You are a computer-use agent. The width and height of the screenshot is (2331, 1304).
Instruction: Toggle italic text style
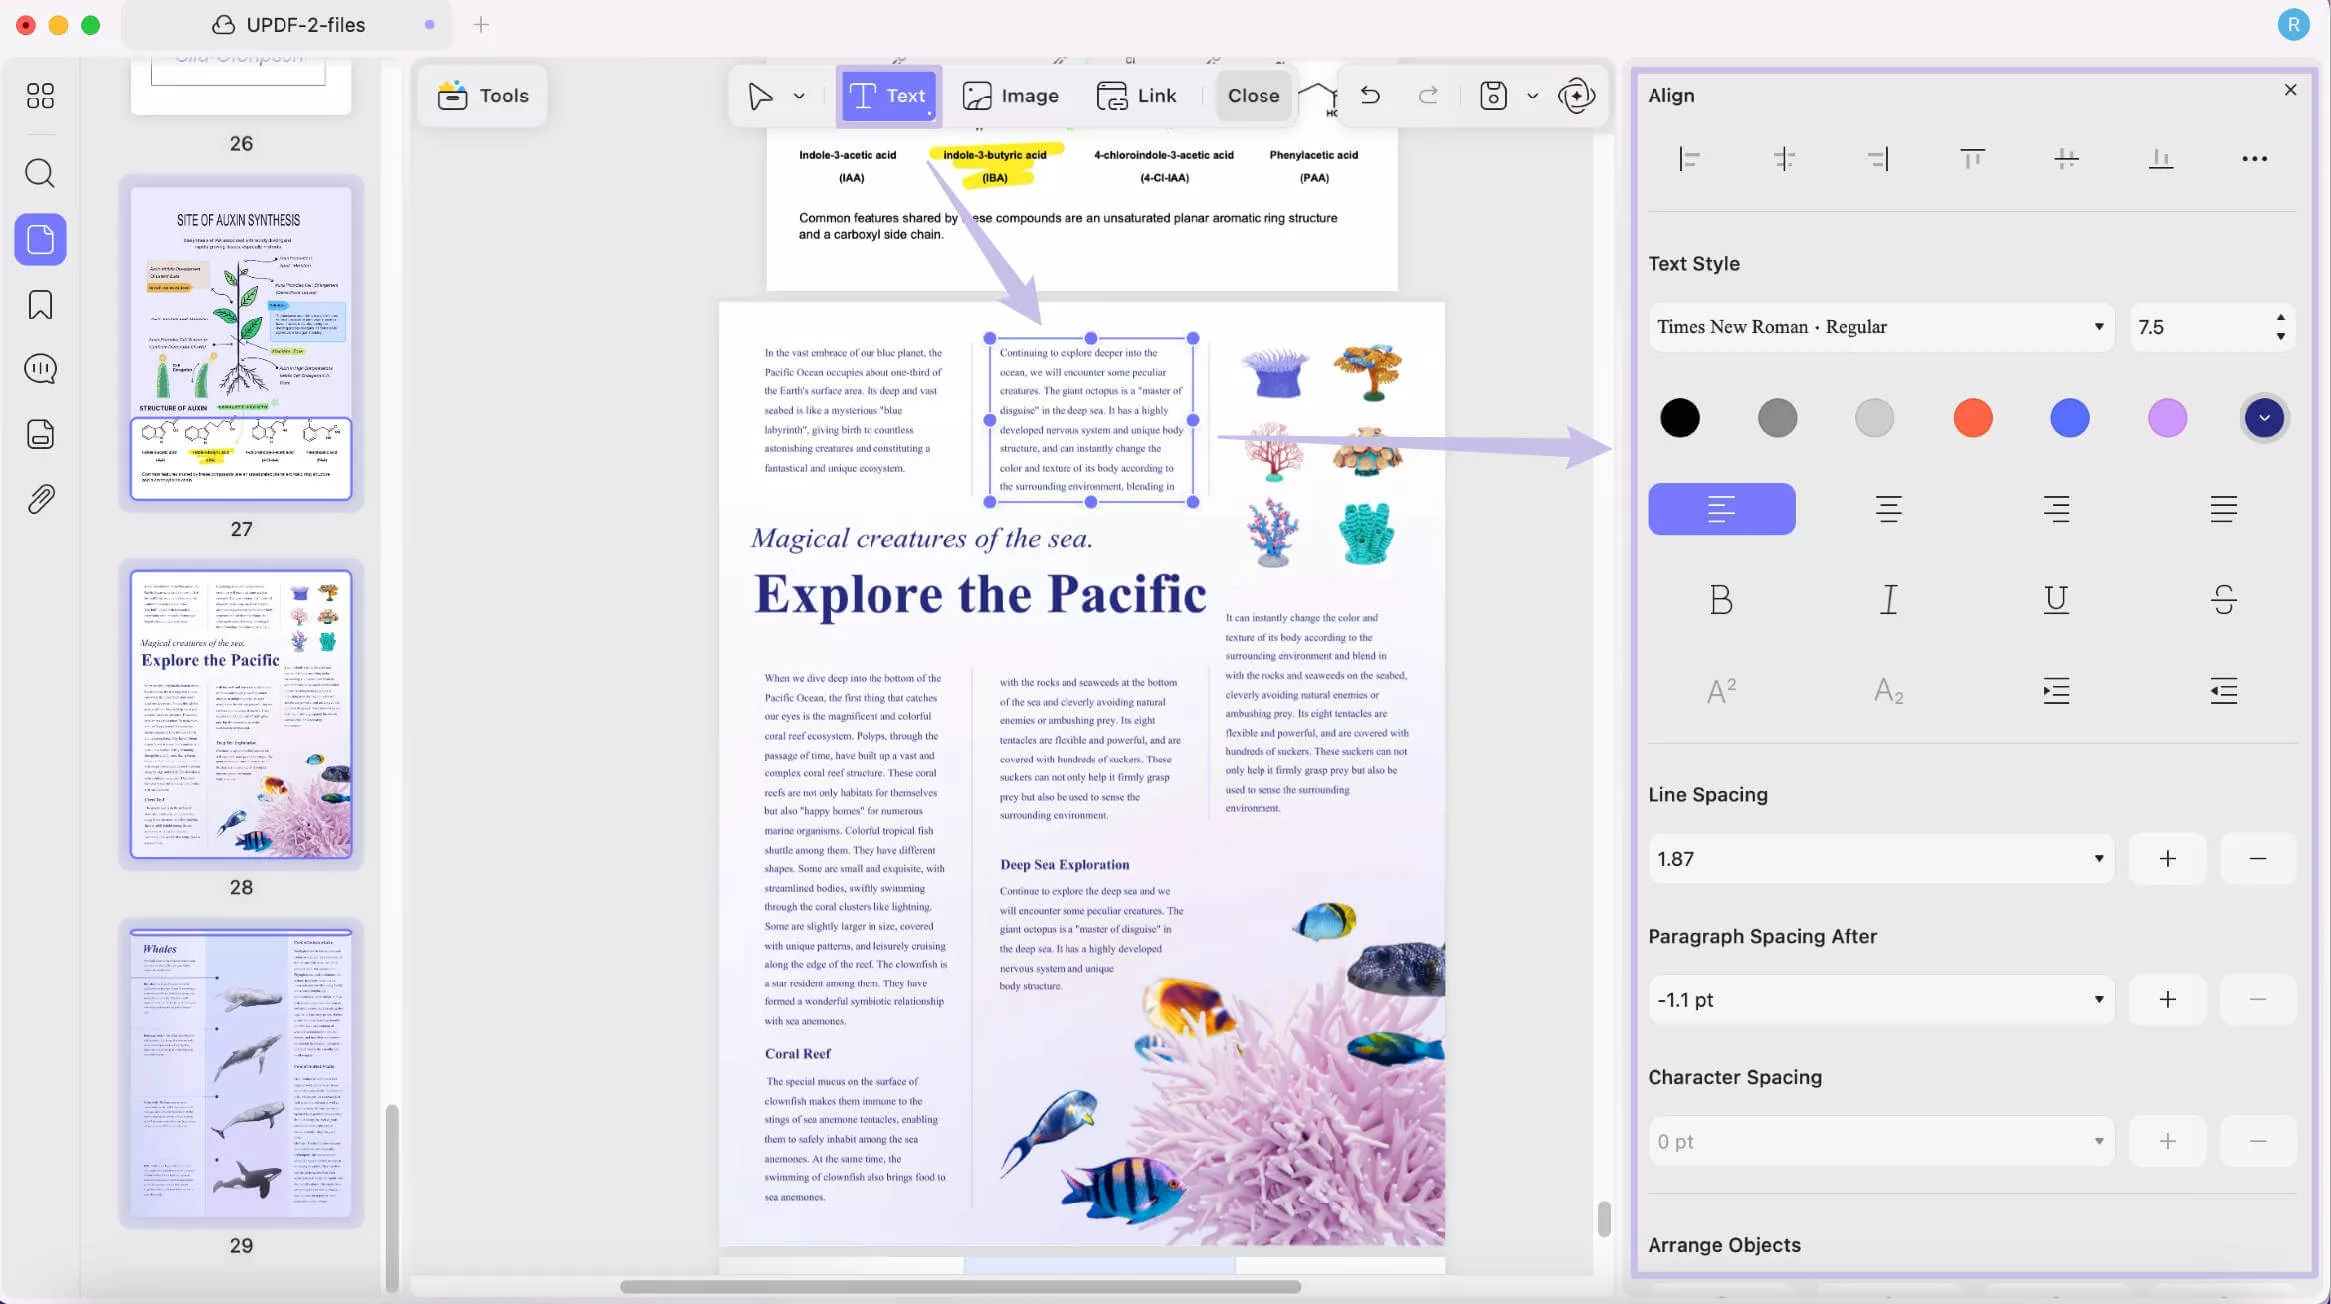pyautogui.click(x=1888, y=599)
